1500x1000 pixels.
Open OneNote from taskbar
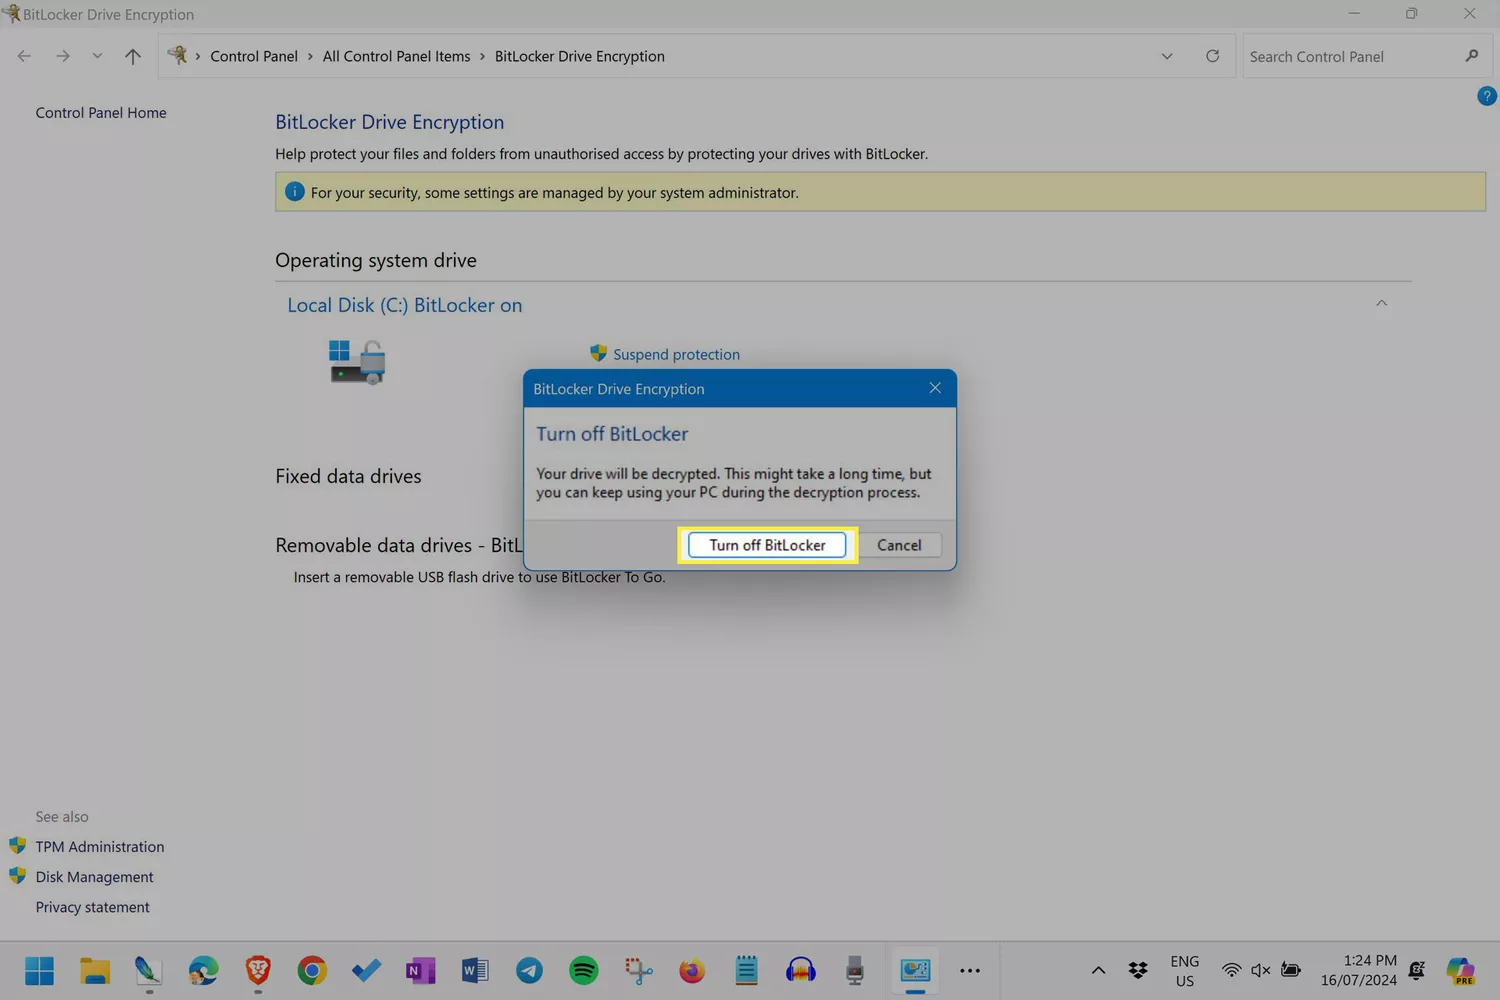point(421,971)
